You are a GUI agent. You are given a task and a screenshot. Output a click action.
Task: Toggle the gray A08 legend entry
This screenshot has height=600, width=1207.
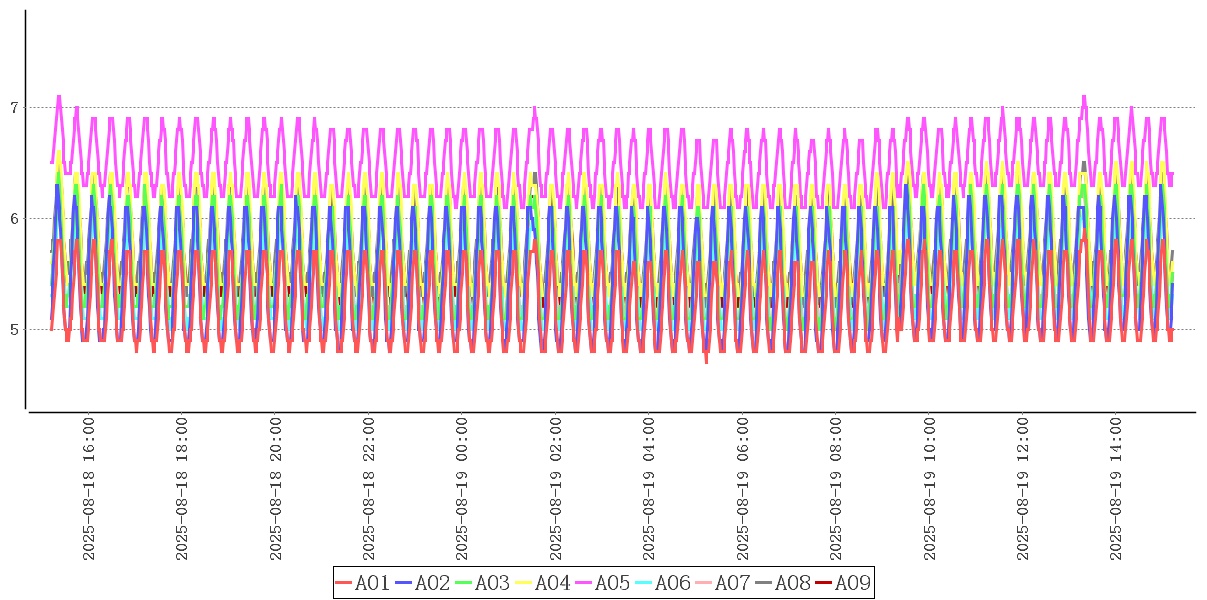pos(783,583)
